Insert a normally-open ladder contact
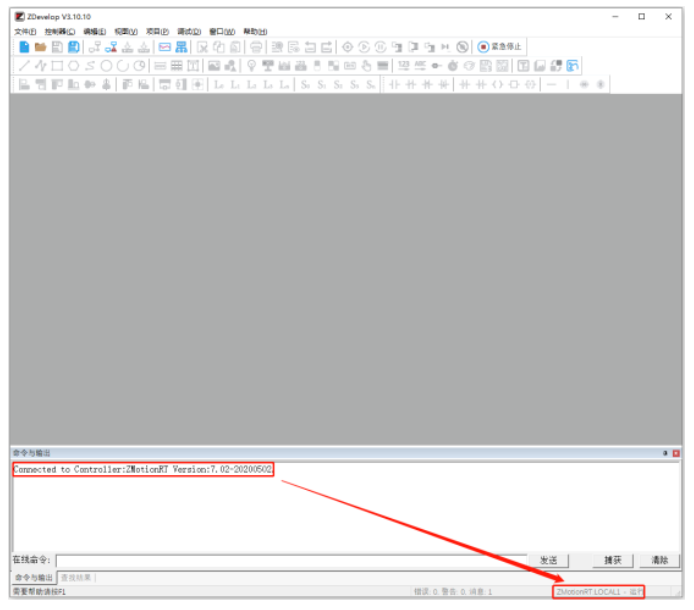694x610 pixels. (x=394, y=84)
